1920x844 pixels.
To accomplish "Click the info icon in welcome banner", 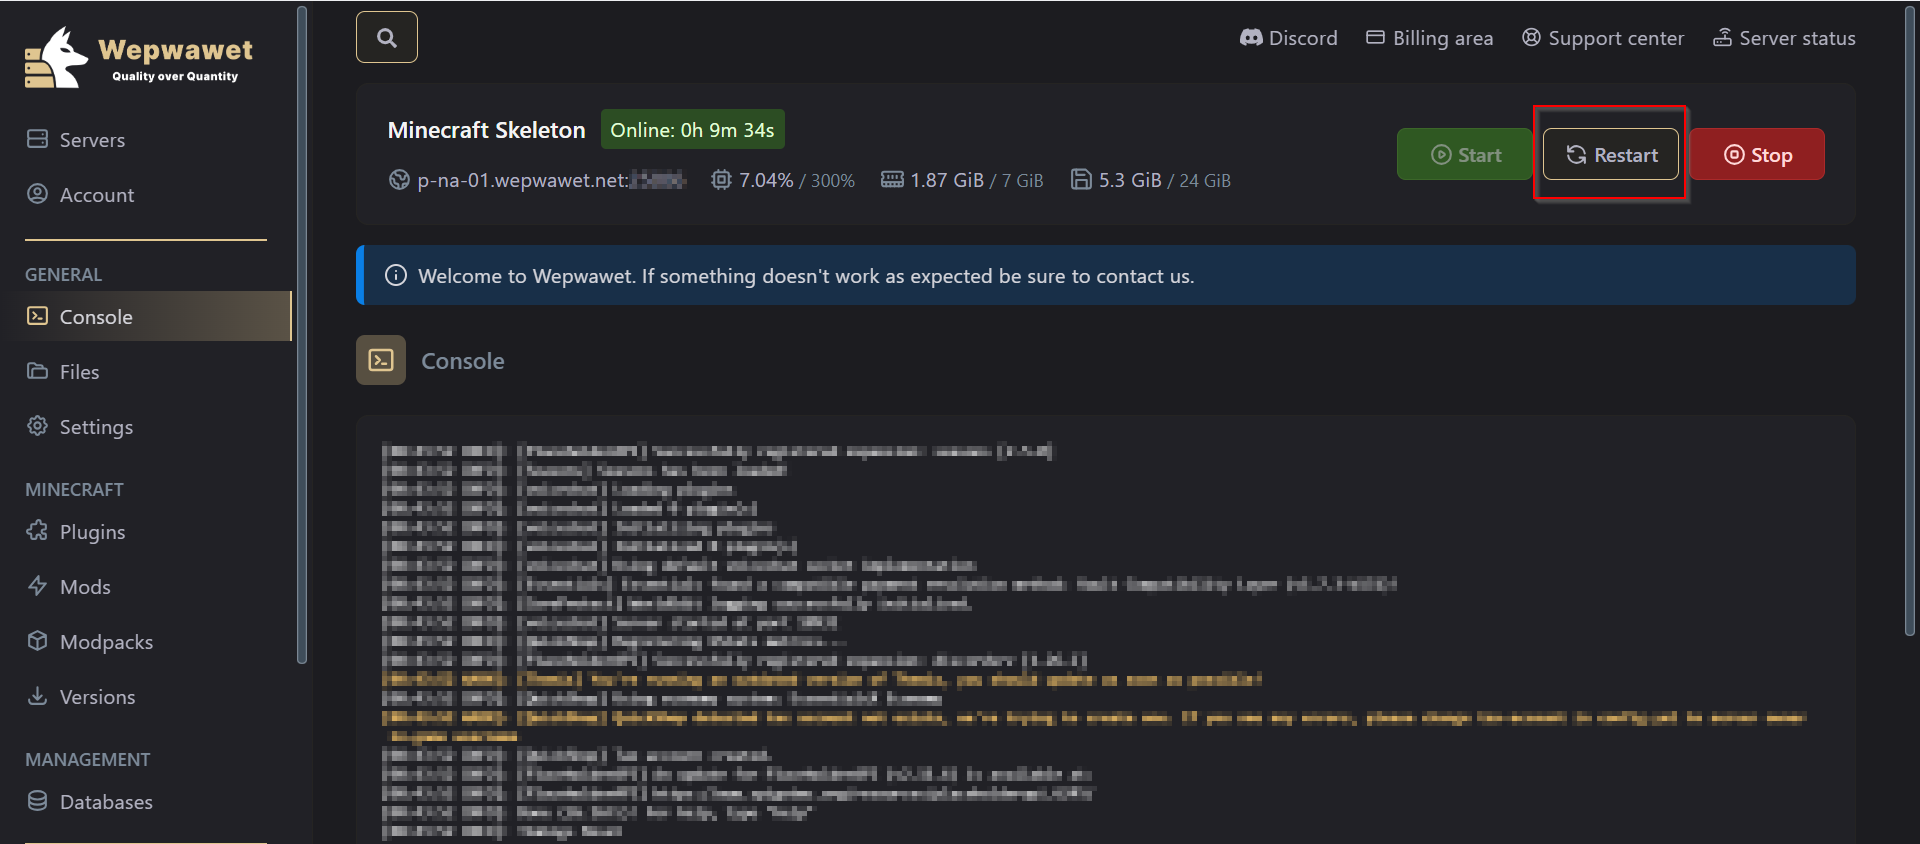I will point(396,275).
